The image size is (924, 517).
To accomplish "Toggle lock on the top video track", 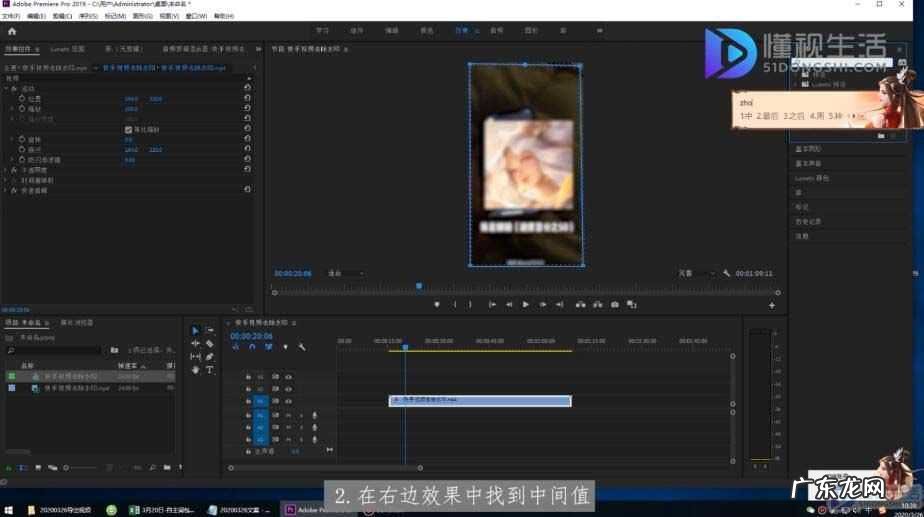I will coord(248,376).
